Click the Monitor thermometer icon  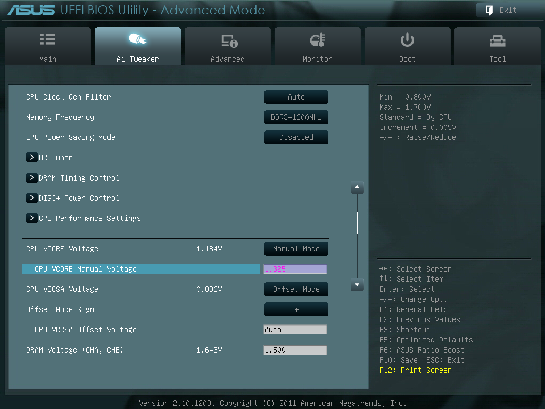click(x=317, y=40)
